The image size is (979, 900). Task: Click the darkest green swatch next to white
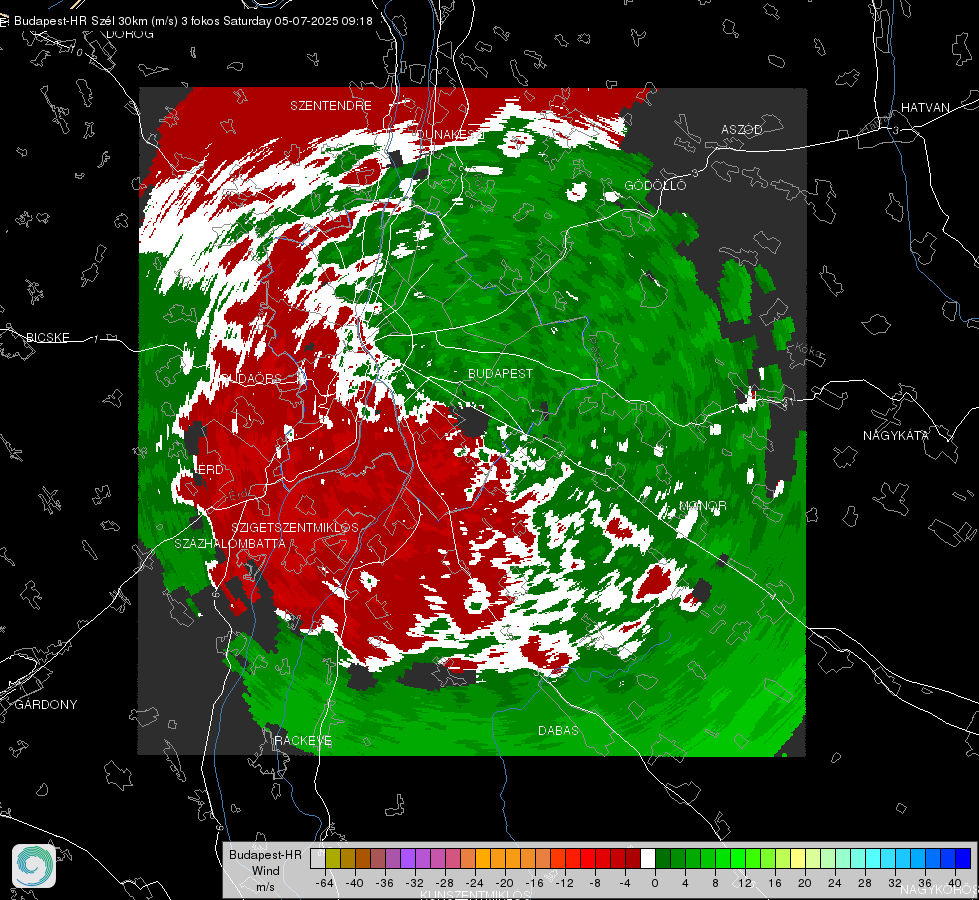pos(663,858)
